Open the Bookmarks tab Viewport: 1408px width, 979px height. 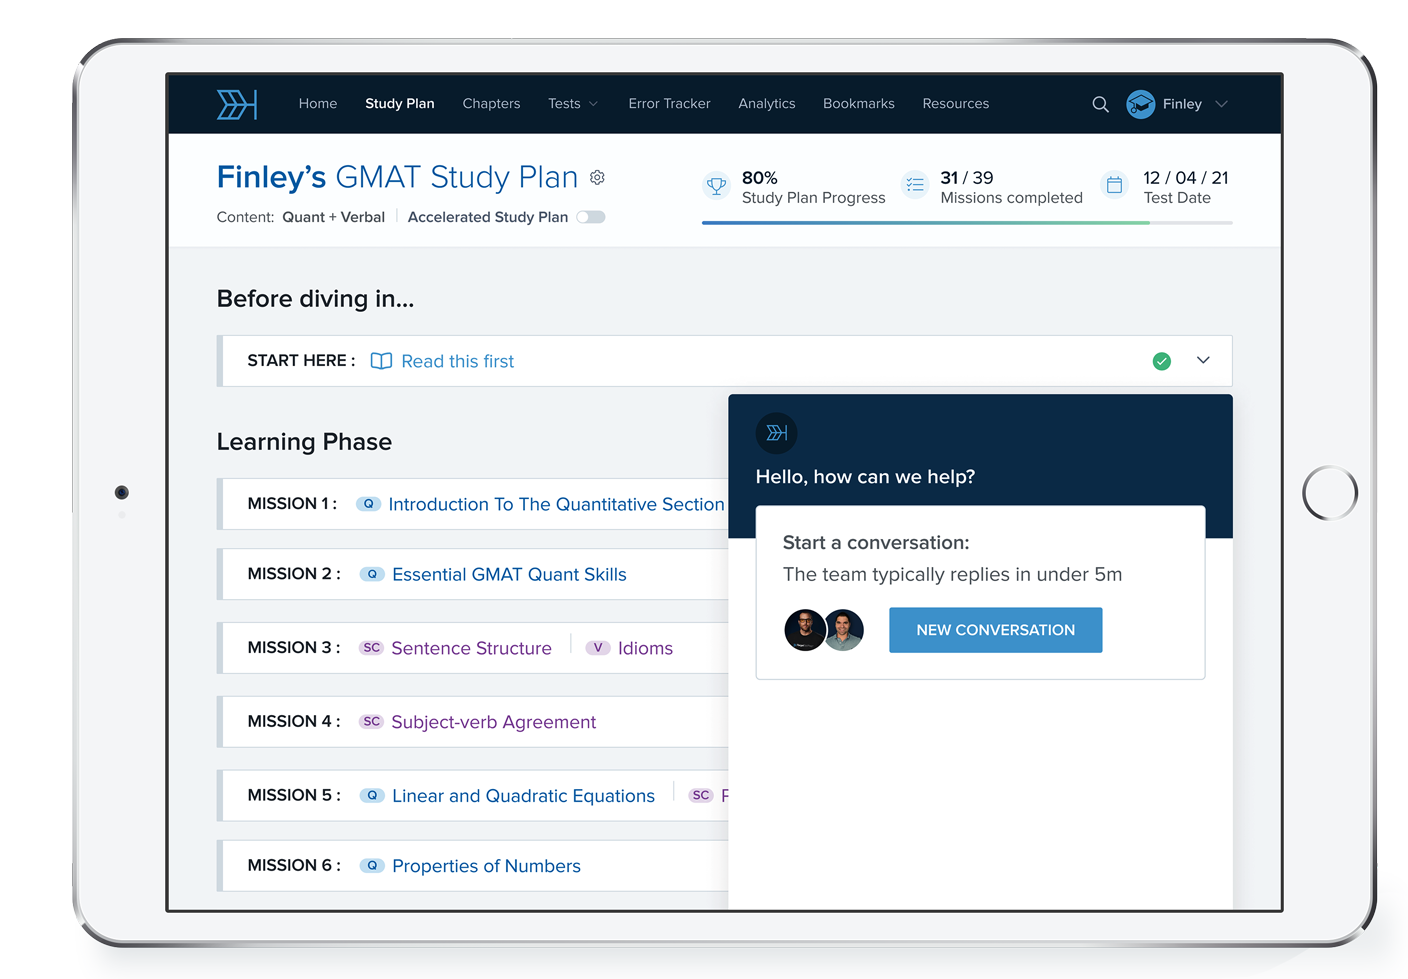point(859,104)
